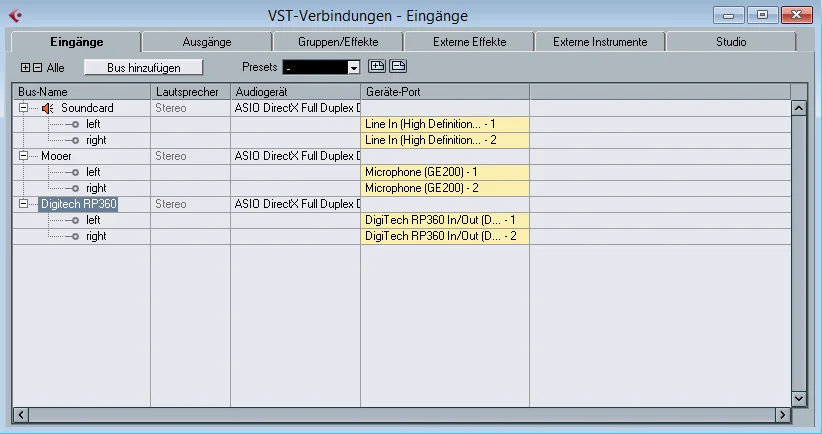The image size is (822, 434).
Task: Switch to the Eingänge tab
Action: pos(77,42)
